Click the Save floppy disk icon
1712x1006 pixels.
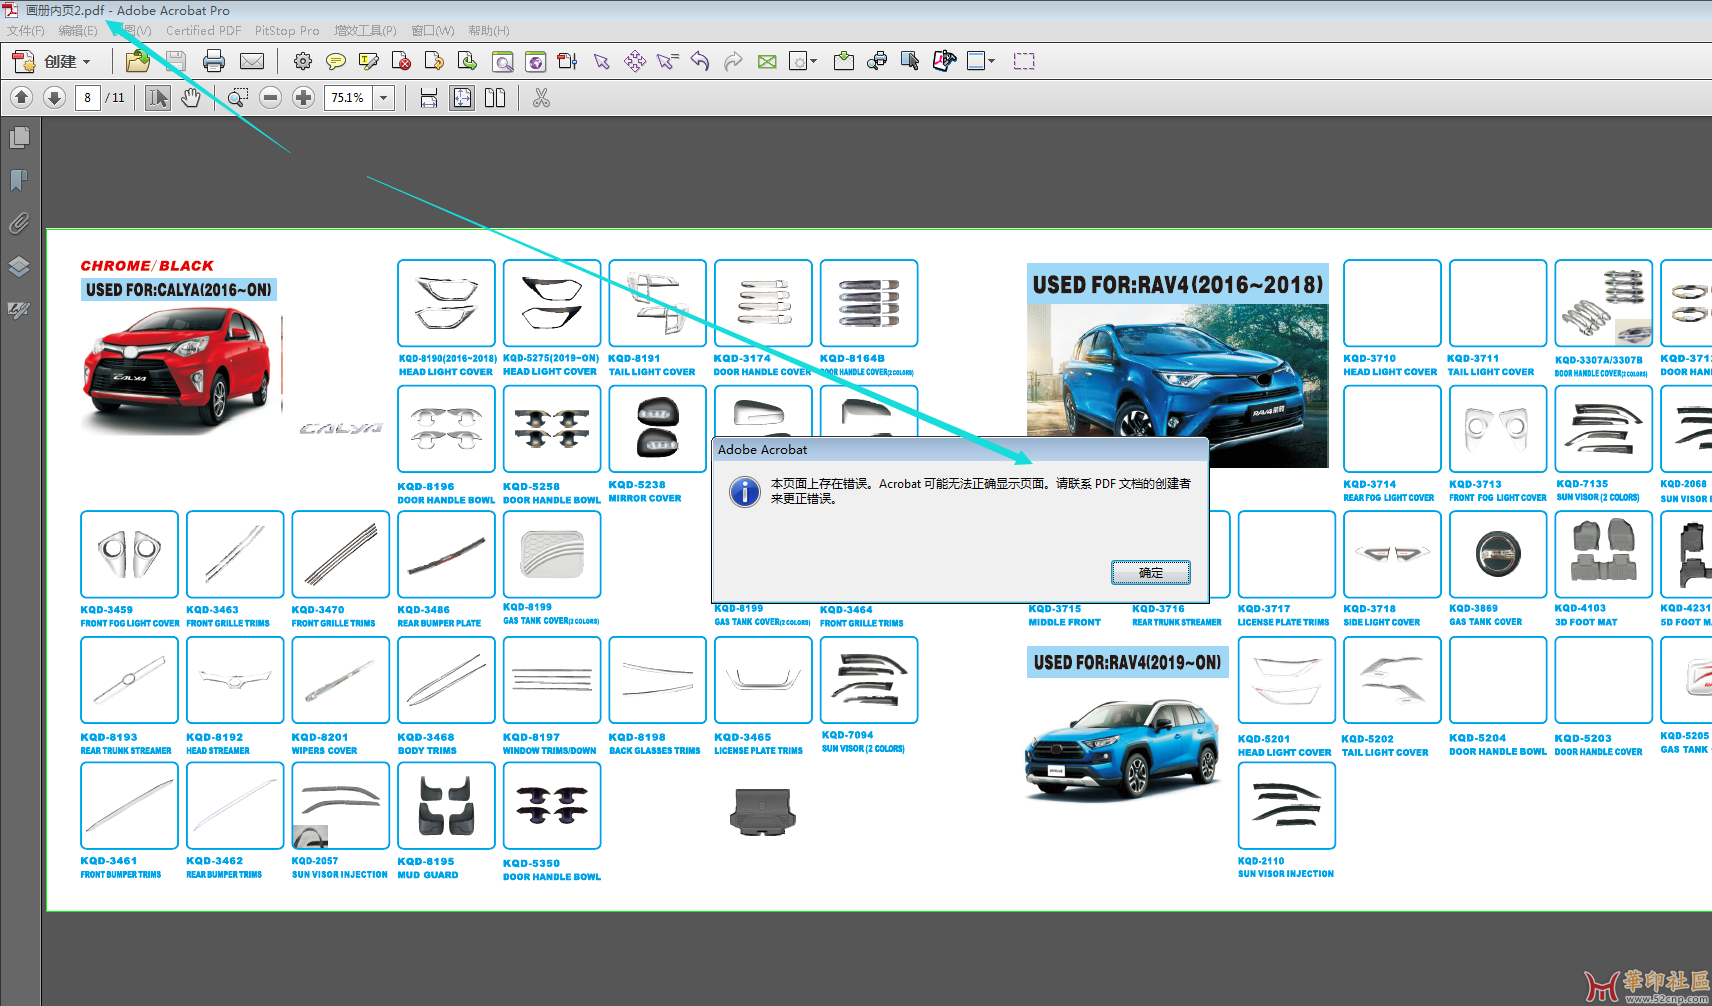point(175,62)
